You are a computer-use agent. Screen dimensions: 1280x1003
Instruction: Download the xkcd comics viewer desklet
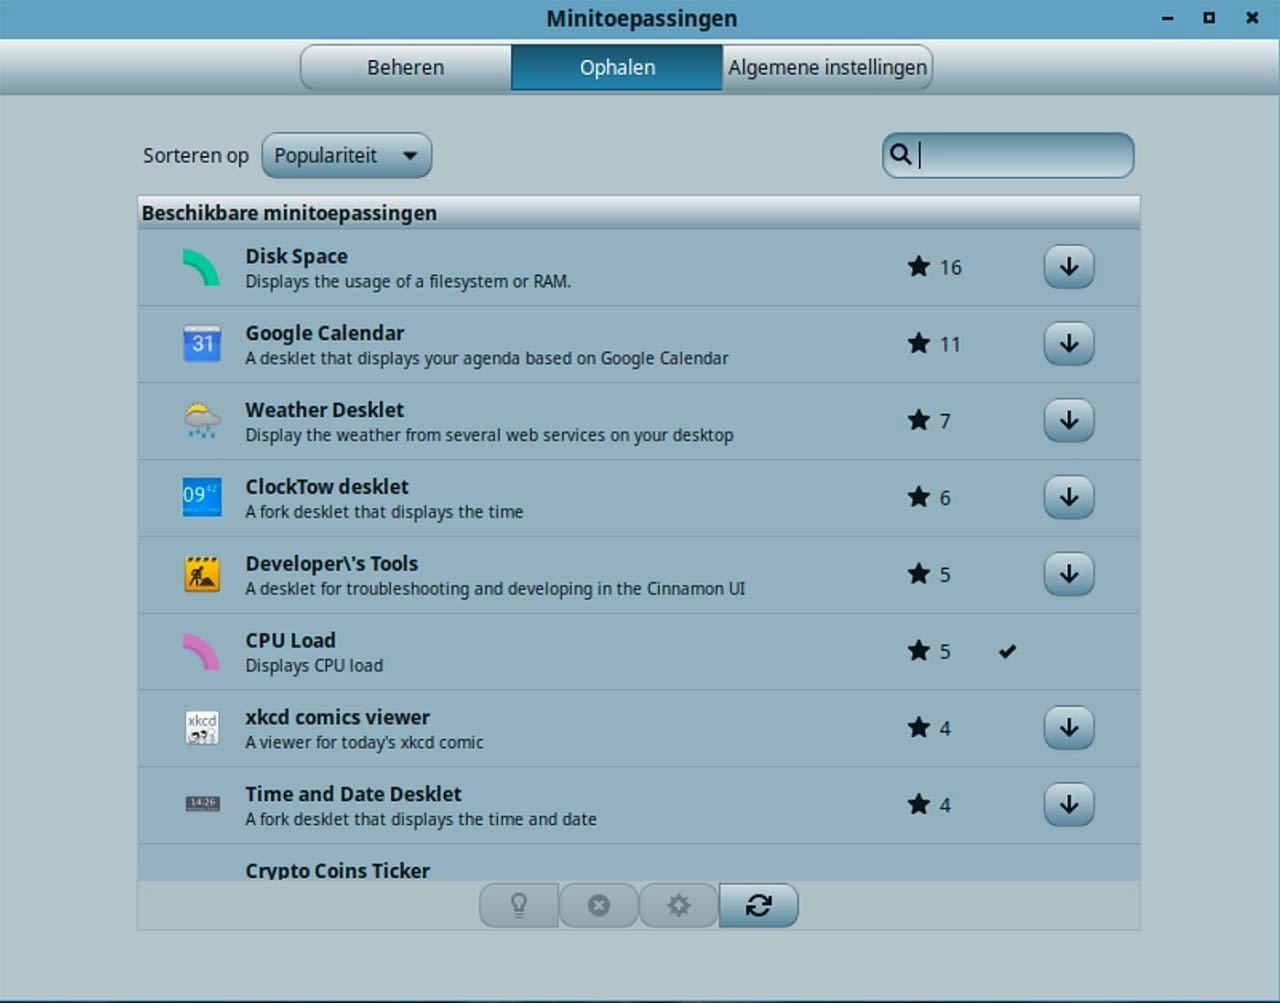coord(1069,728)
